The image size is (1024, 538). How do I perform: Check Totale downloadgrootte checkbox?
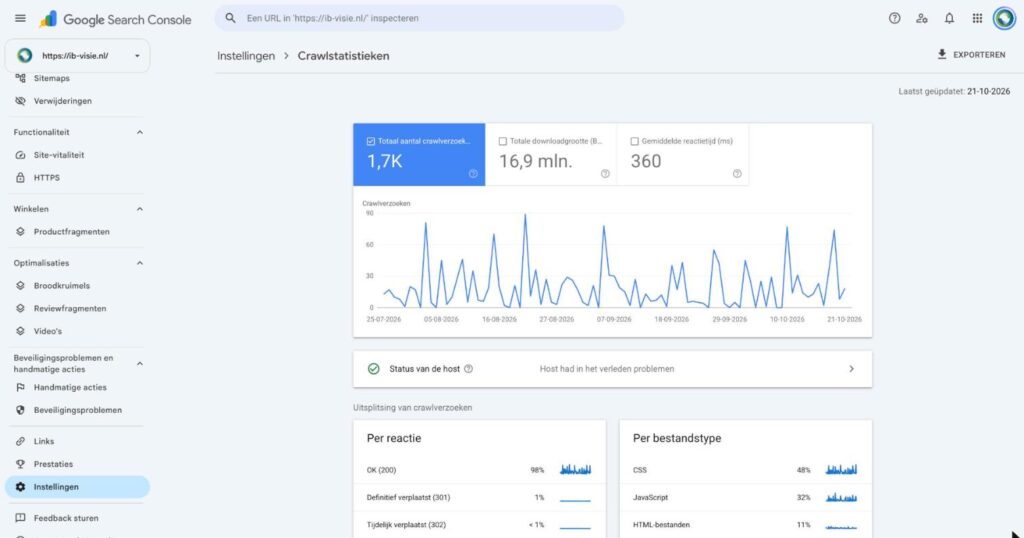(x=503, y=141)
